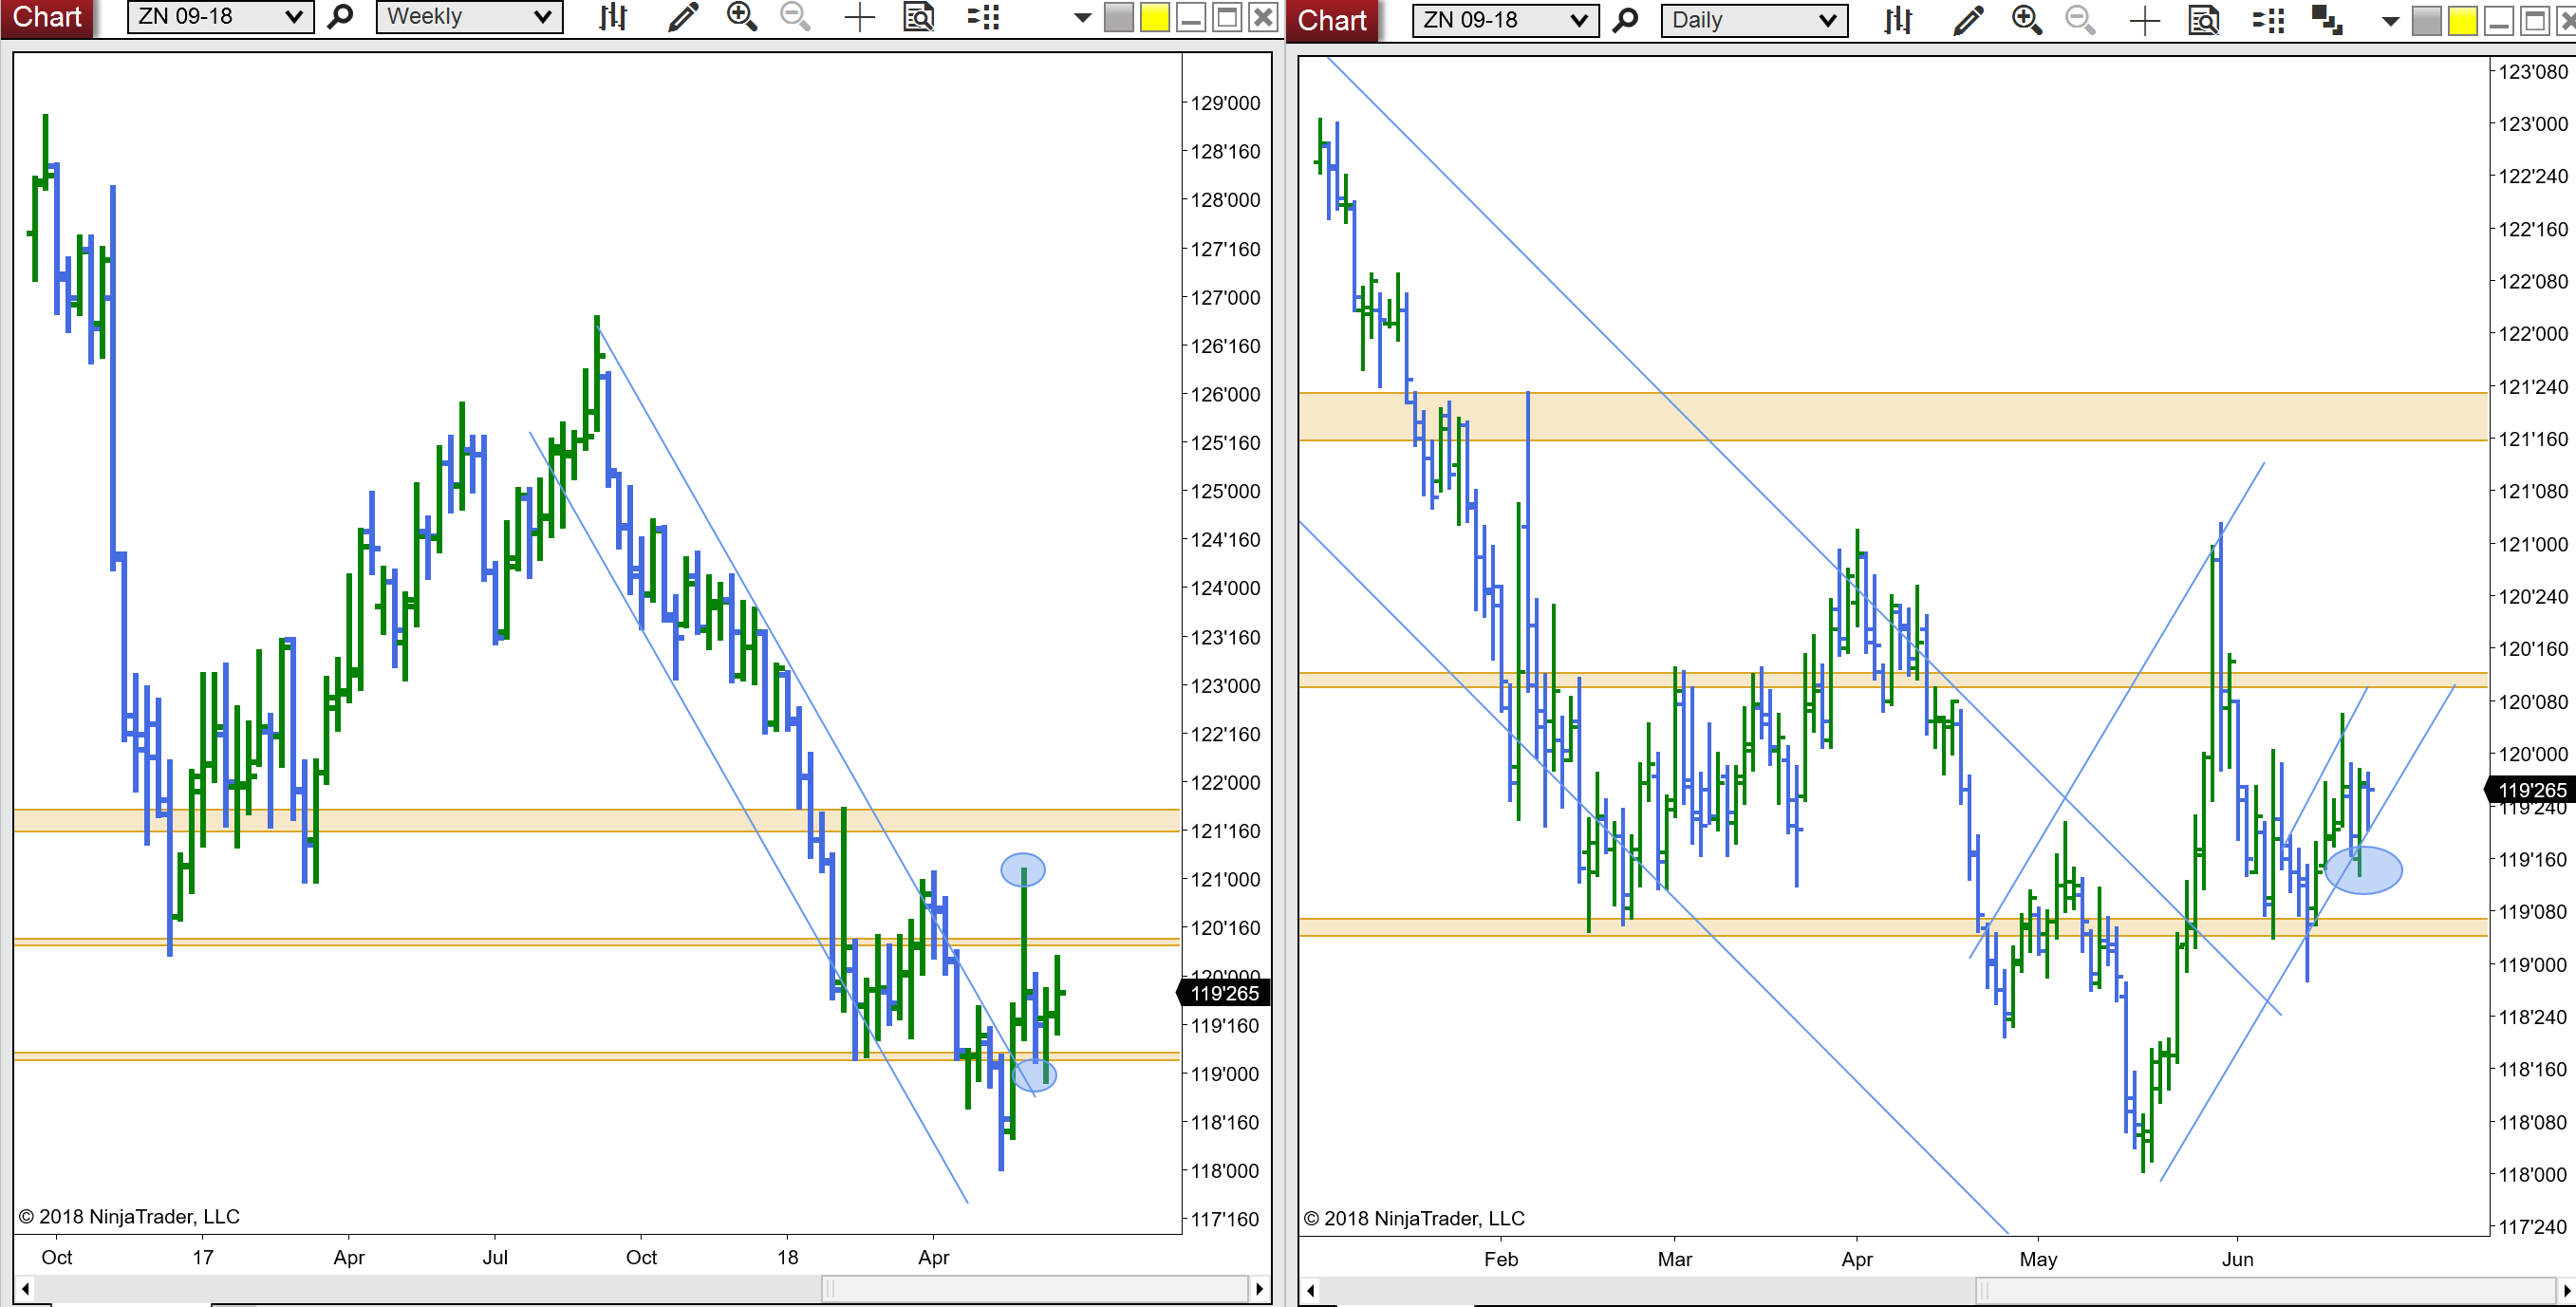Image resolution: width=2576 pixels, height=1307 pixels.
Task: Open ZN 09-18 instrument dropdown in Daily chart
Action: [1505, 20]
